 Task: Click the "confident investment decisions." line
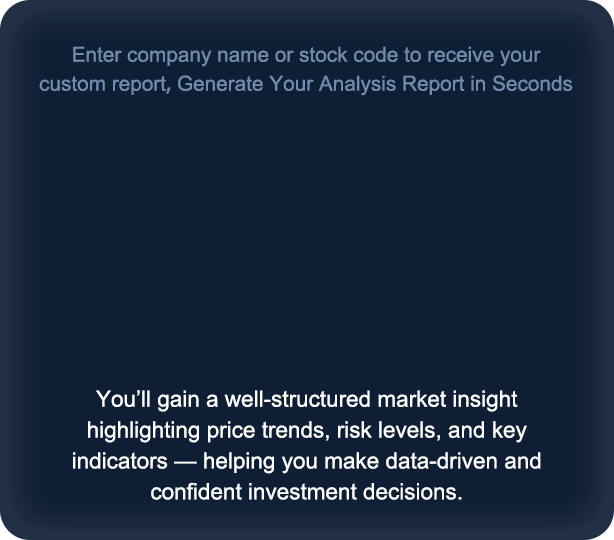[x=306, y=492]
